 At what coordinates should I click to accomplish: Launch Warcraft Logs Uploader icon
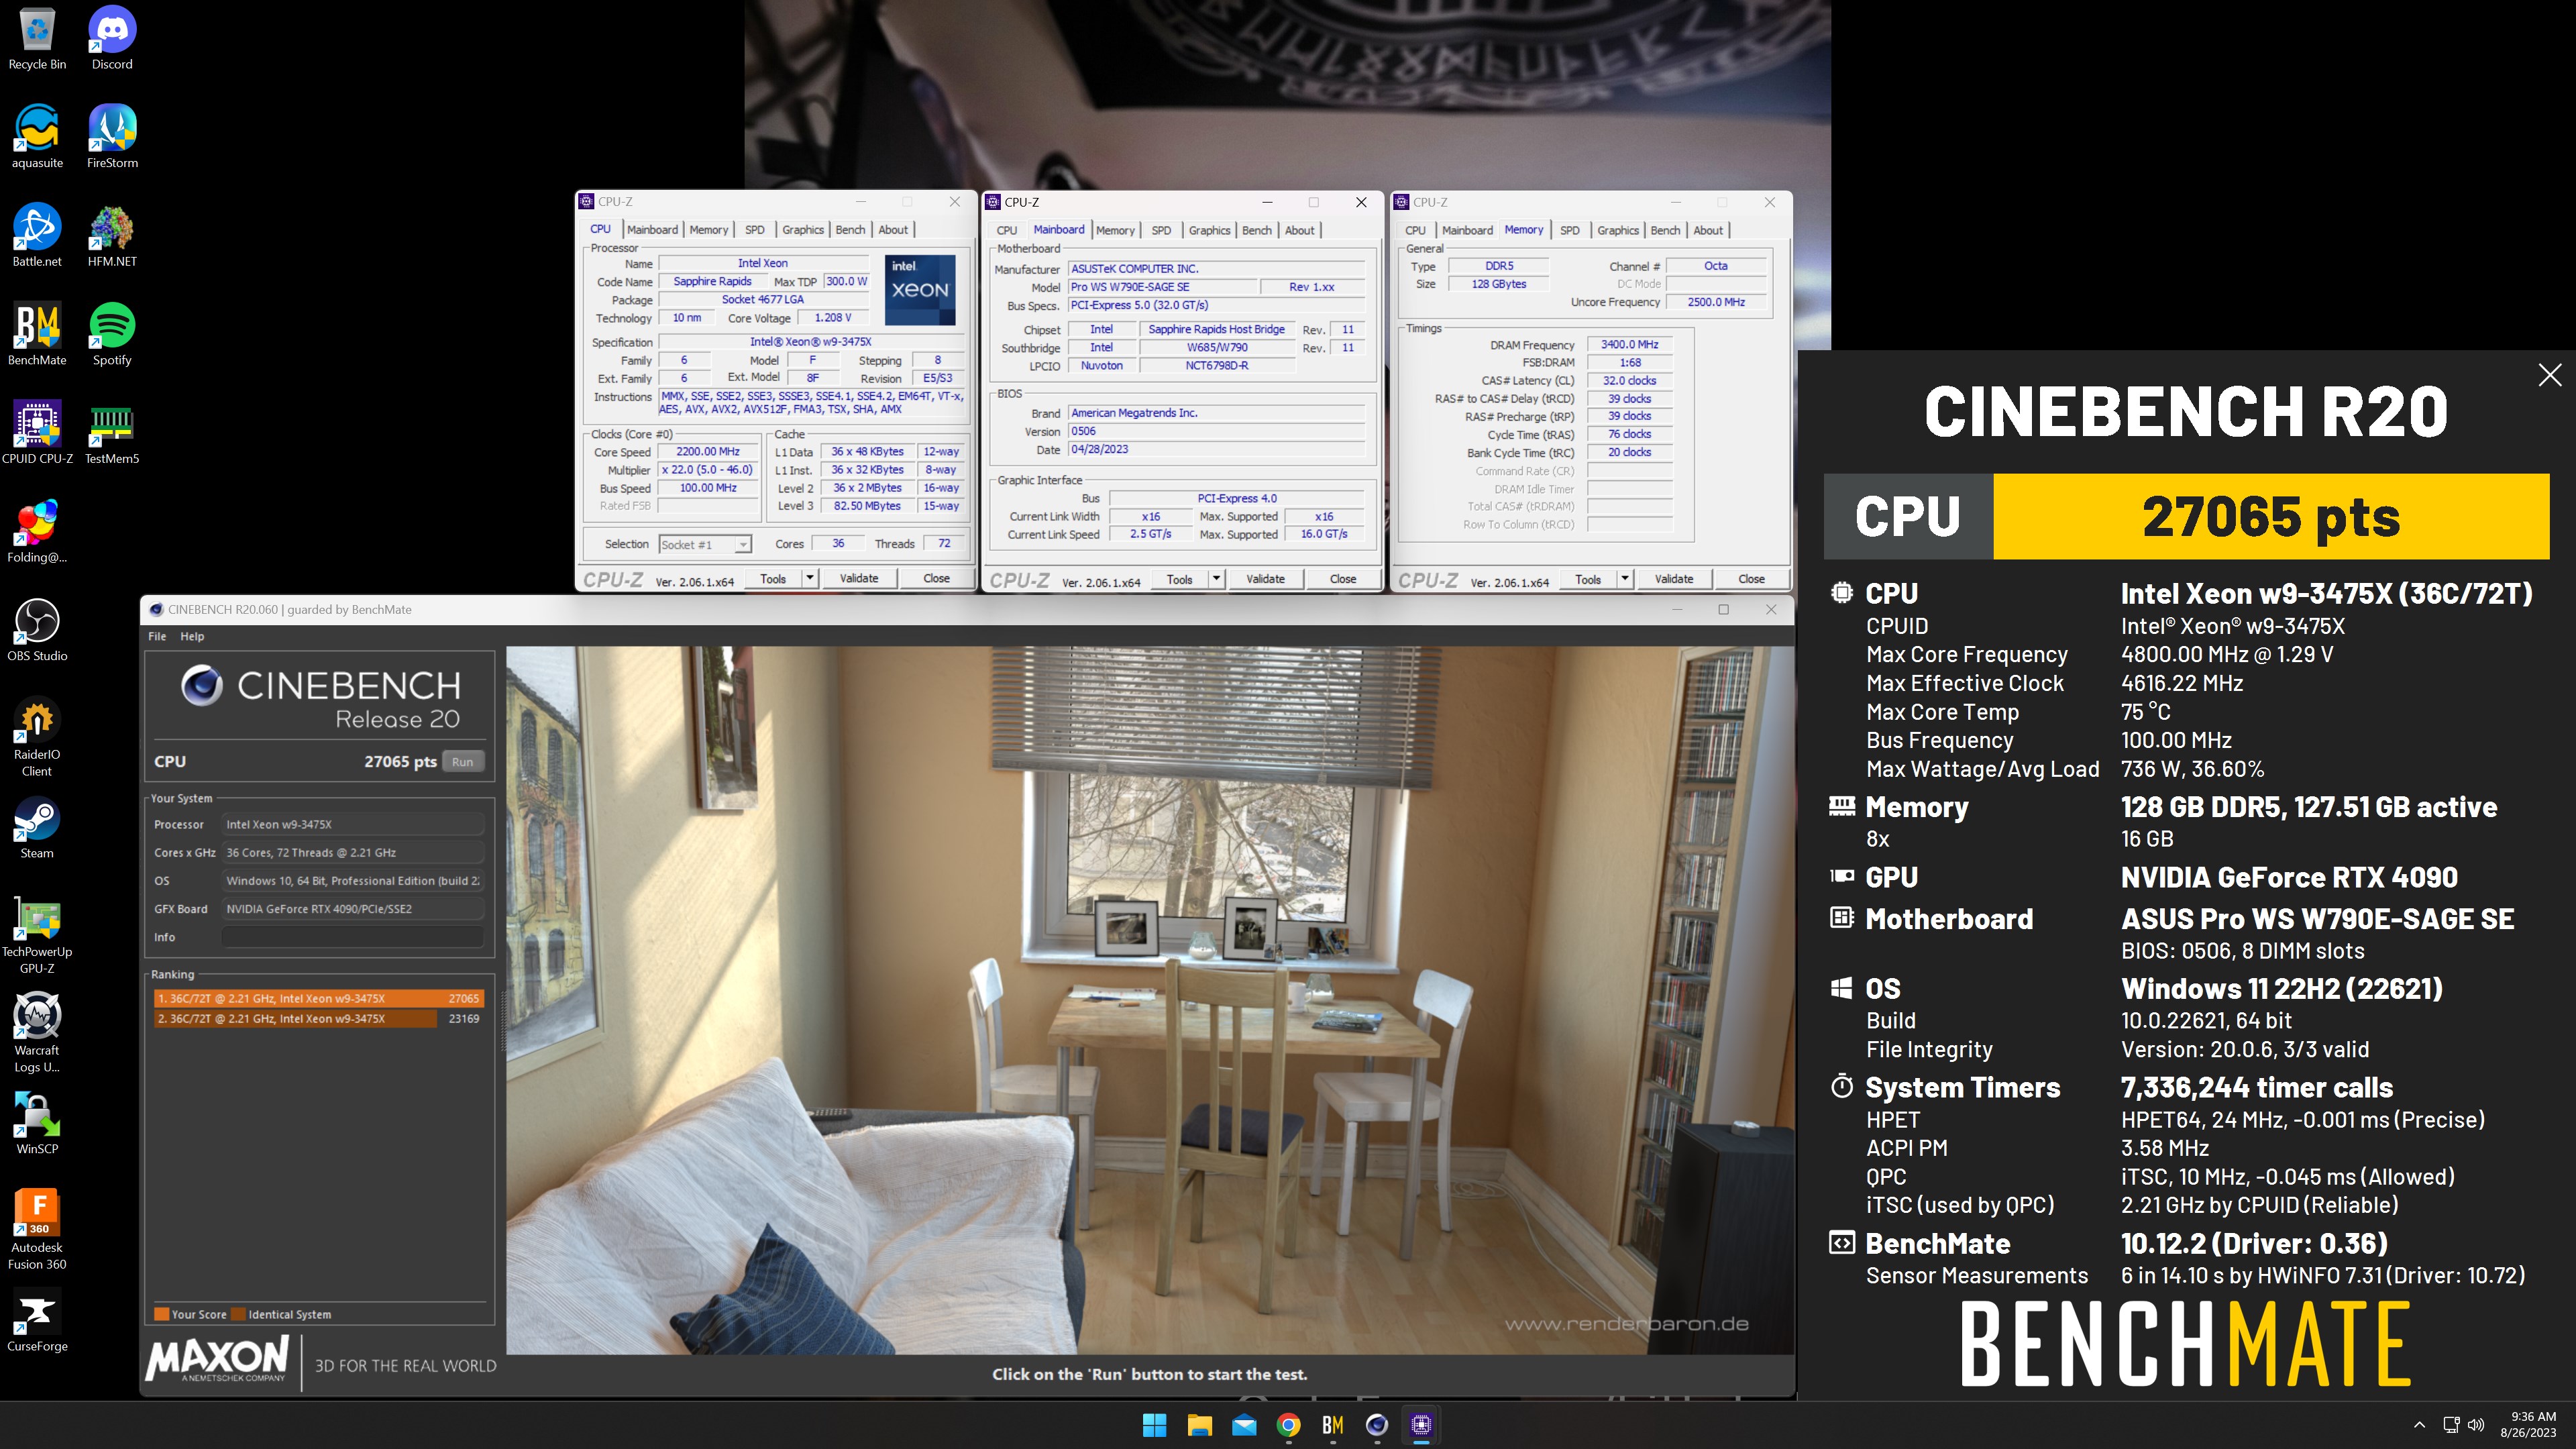37,1033
